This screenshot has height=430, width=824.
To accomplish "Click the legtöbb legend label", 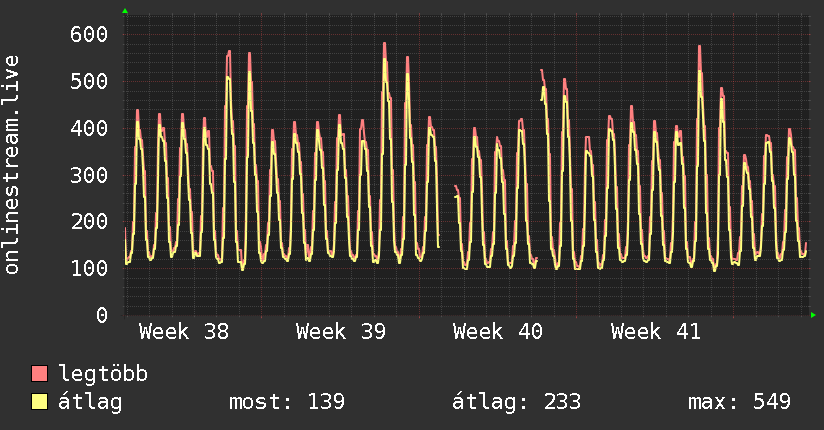I will [x=103, y=374].
